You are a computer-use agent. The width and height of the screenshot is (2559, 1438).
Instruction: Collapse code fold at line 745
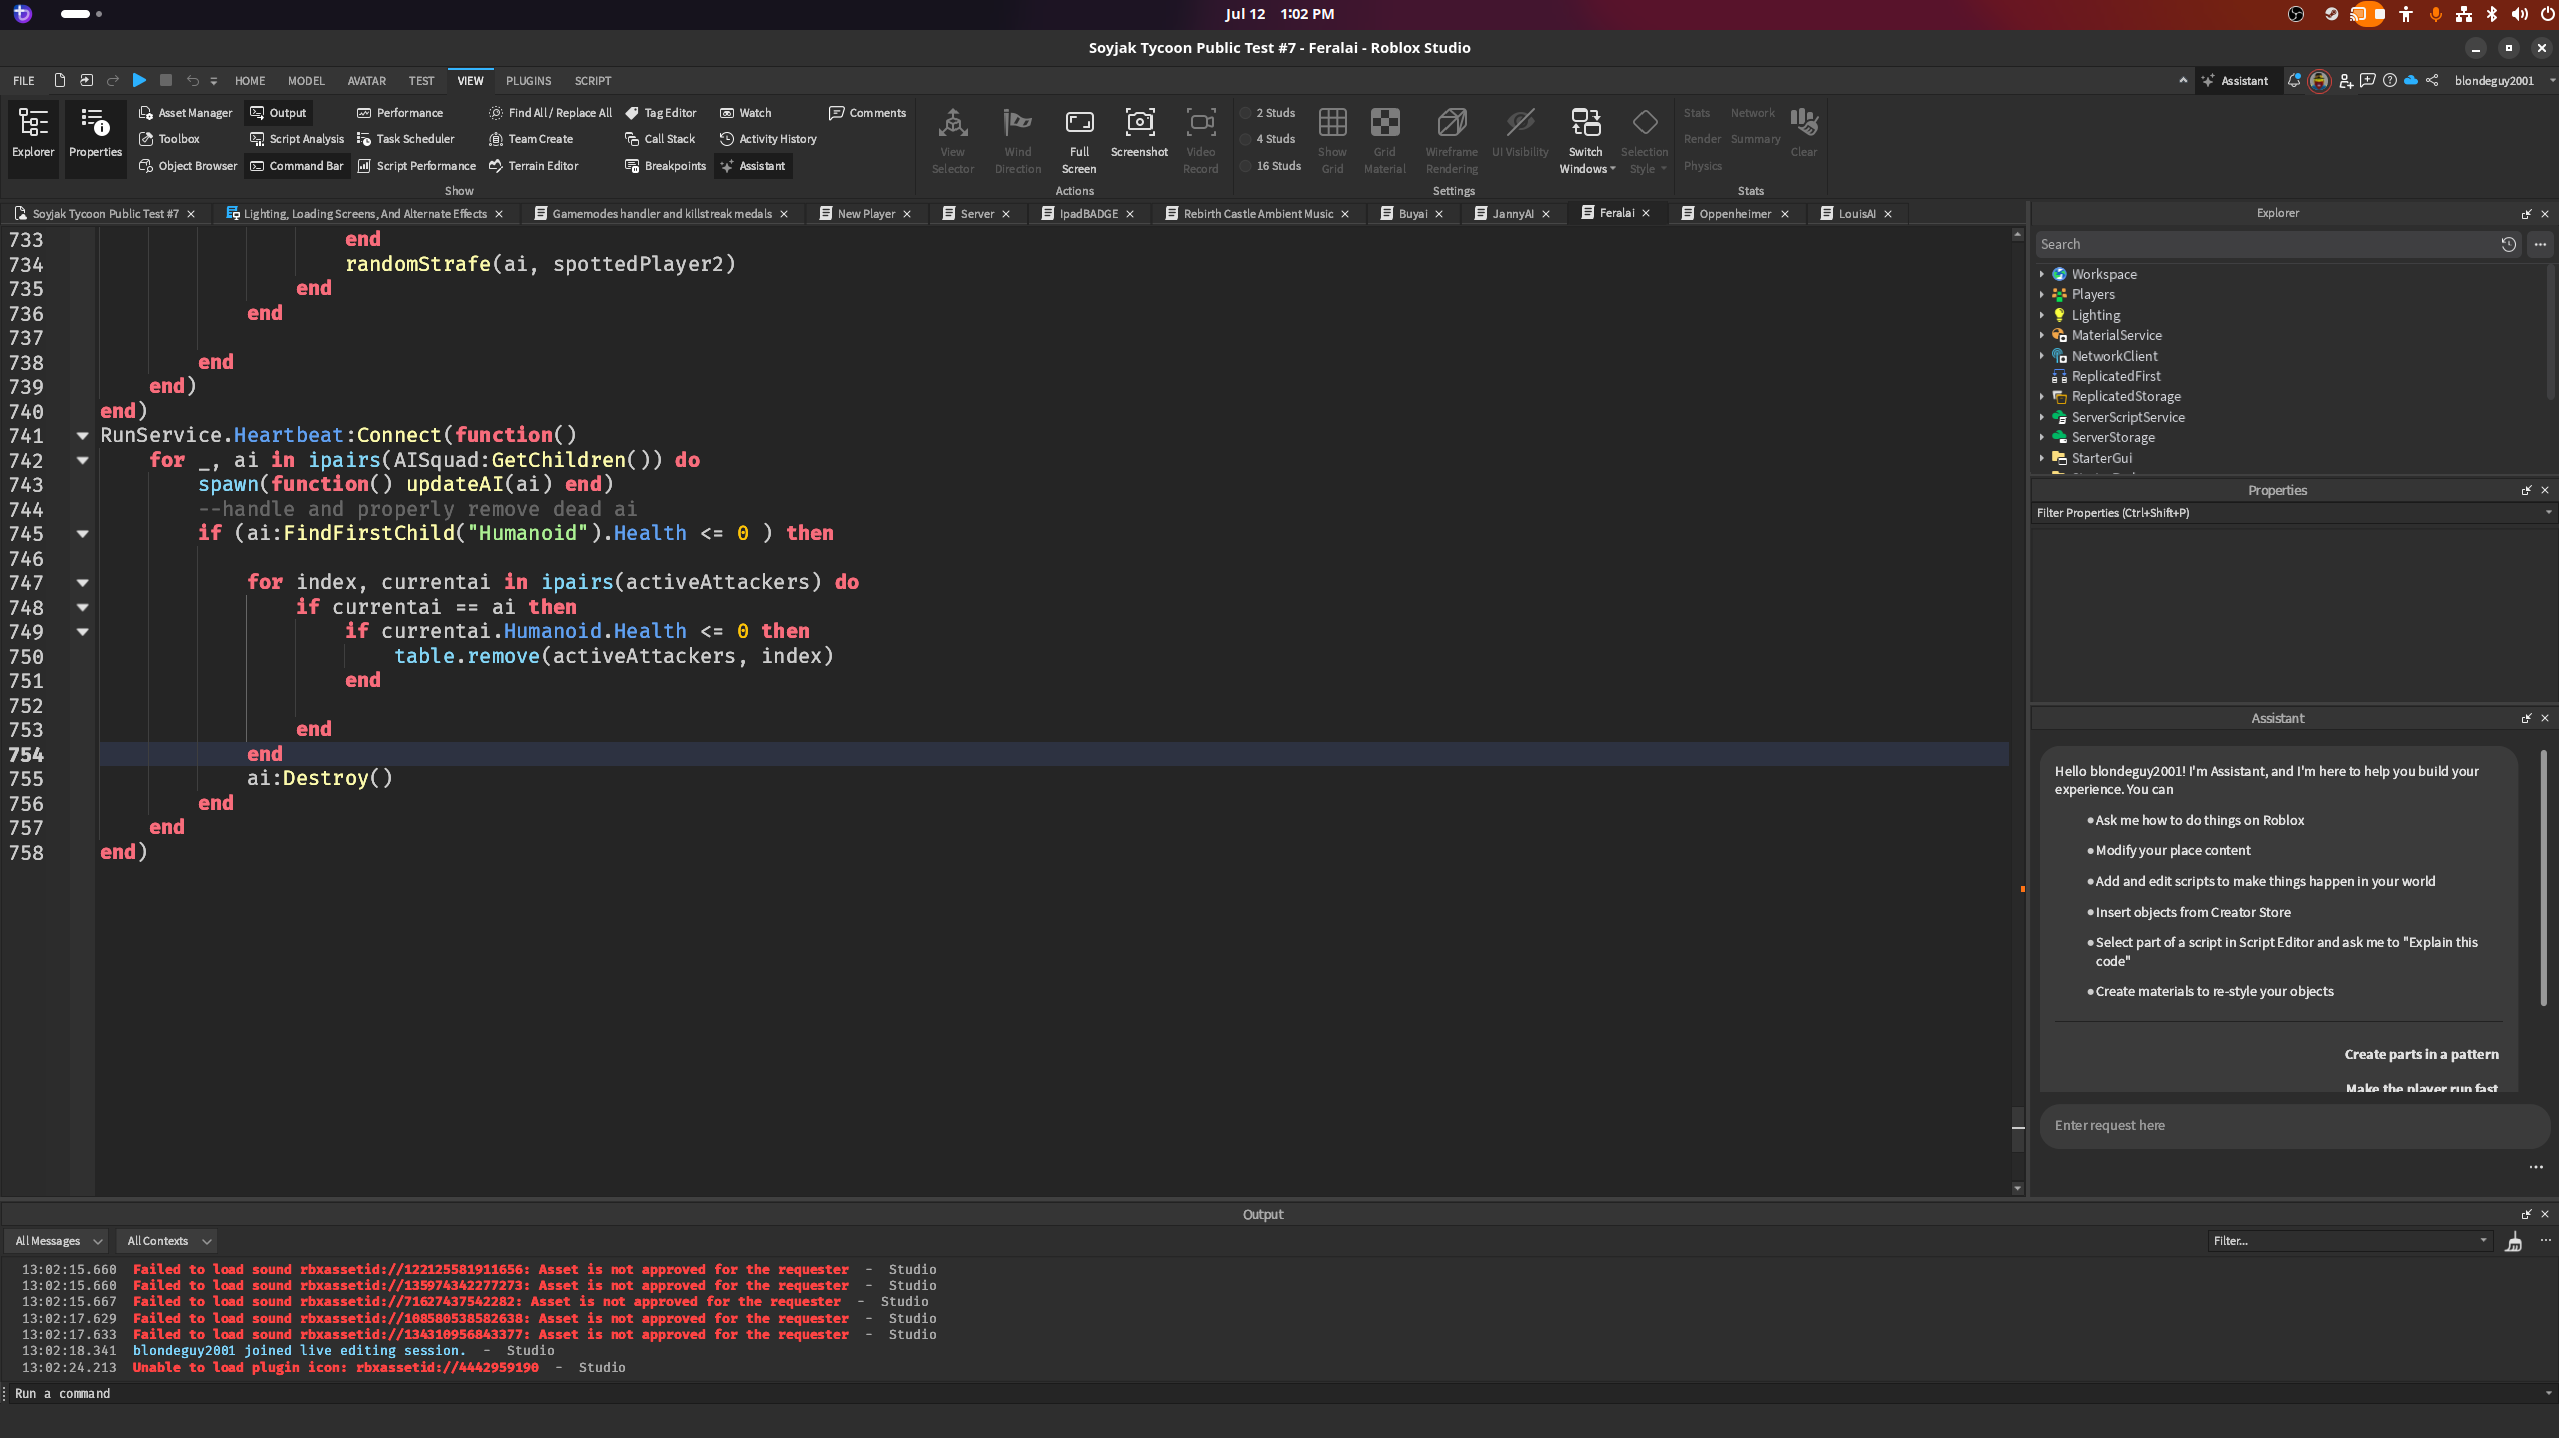(83, 533)
